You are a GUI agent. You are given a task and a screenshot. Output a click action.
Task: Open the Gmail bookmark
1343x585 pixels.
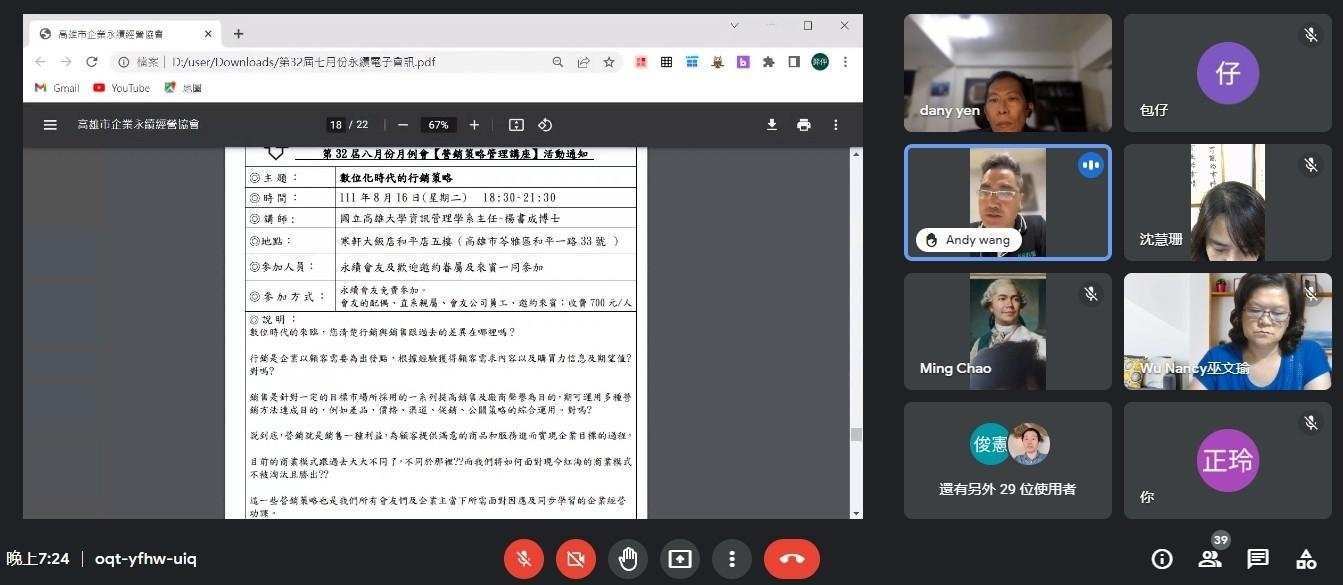[x=57, y=88]
